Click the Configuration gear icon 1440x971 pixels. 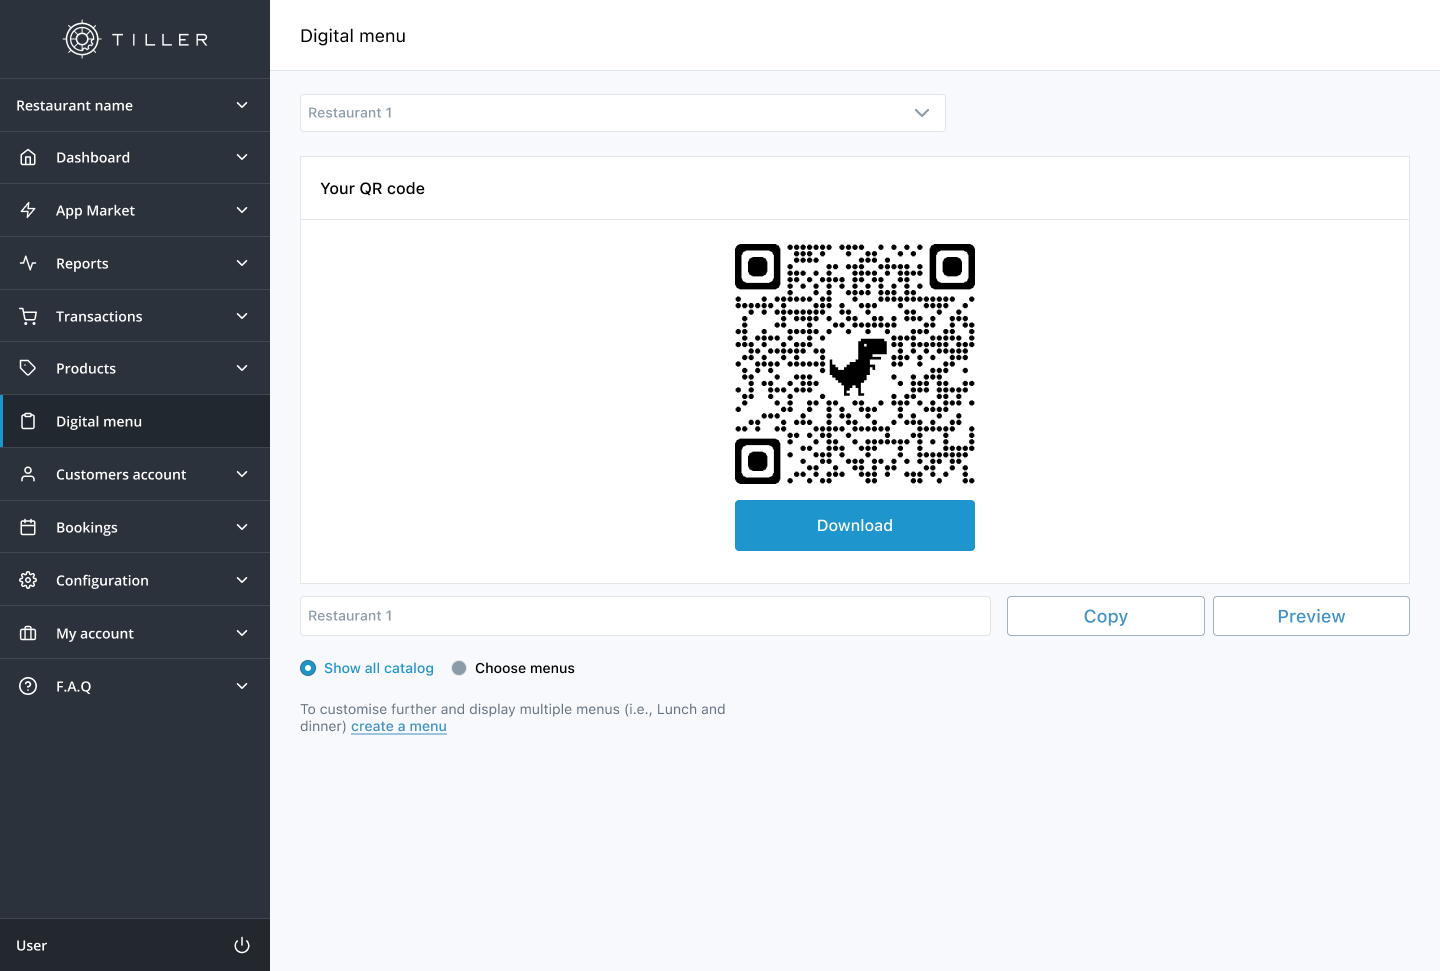(x=28, y=580)
